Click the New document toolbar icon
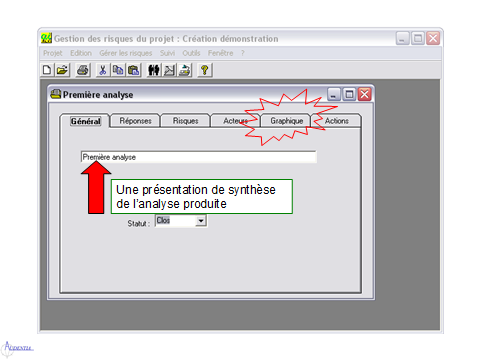Viewport: 480px width, 360px height. pos(47,70)
